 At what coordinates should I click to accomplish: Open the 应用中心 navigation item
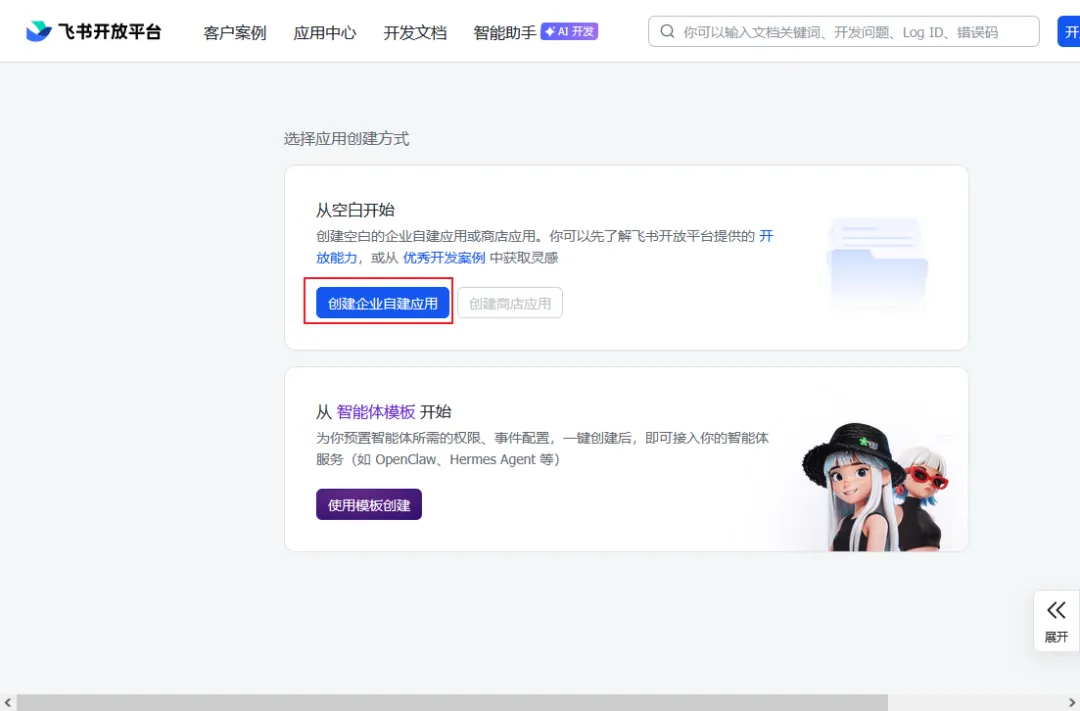(x=324, y=32)
